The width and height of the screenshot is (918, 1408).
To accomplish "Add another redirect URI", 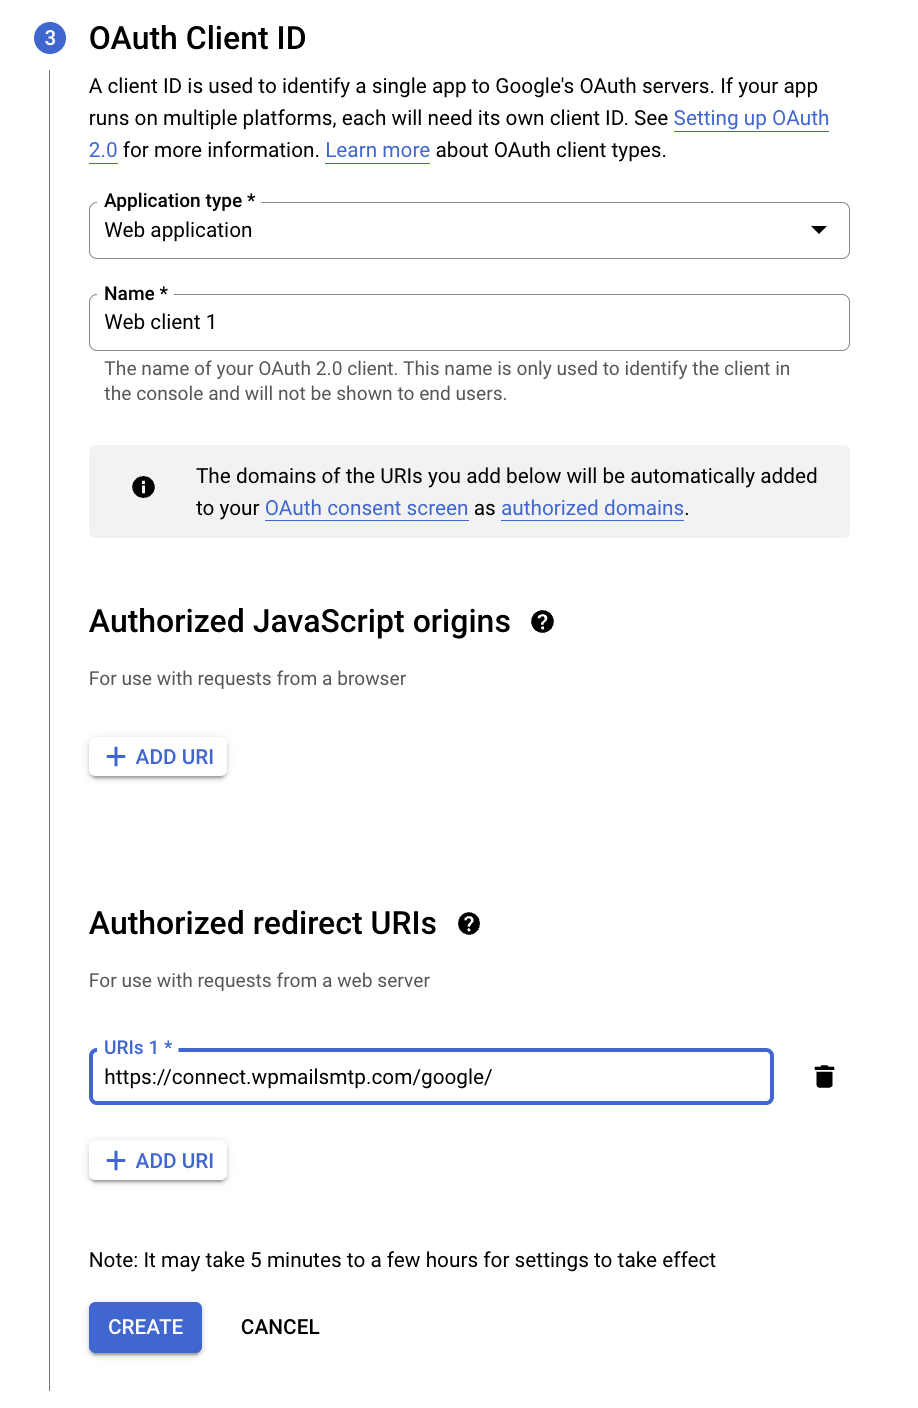I will click(158, 1161).
